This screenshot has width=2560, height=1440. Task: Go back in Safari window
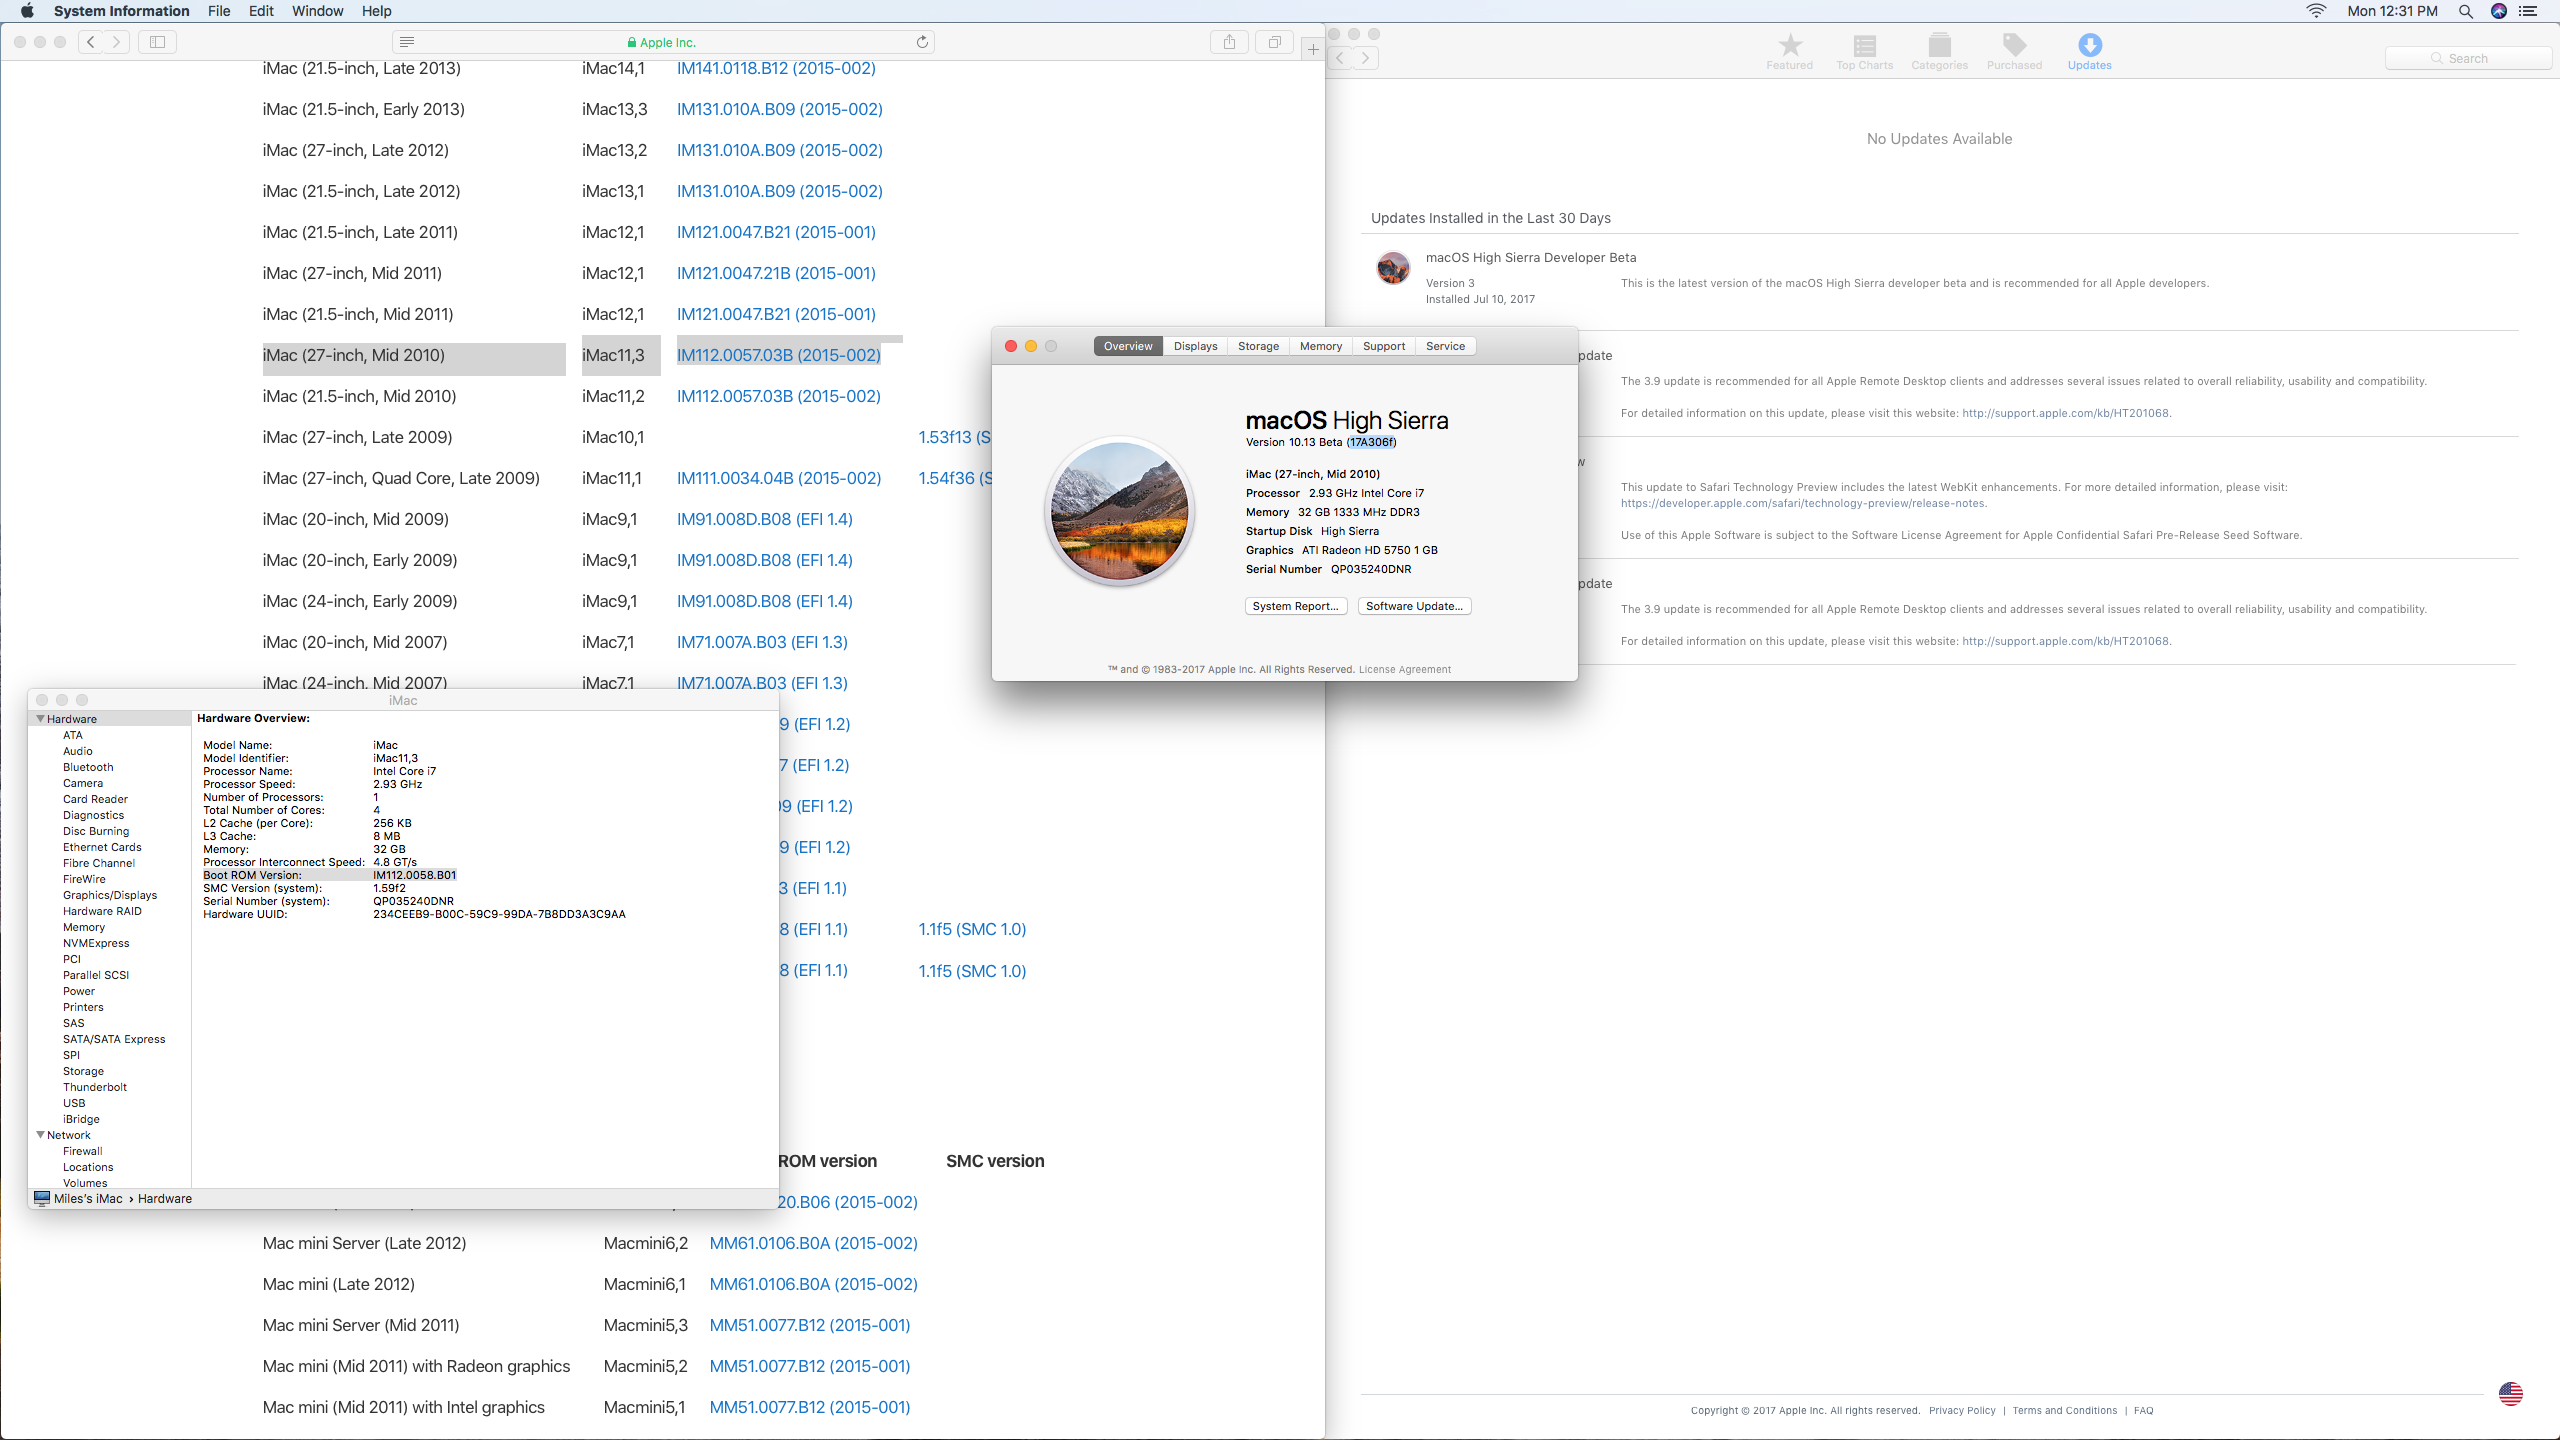tap(91, 42)
